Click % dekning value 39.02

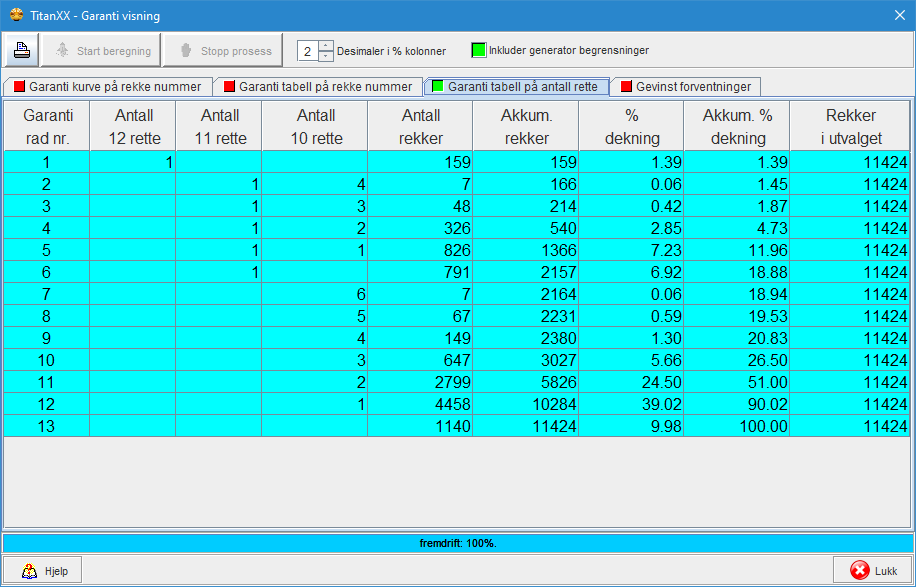click(x=631, y=404)
